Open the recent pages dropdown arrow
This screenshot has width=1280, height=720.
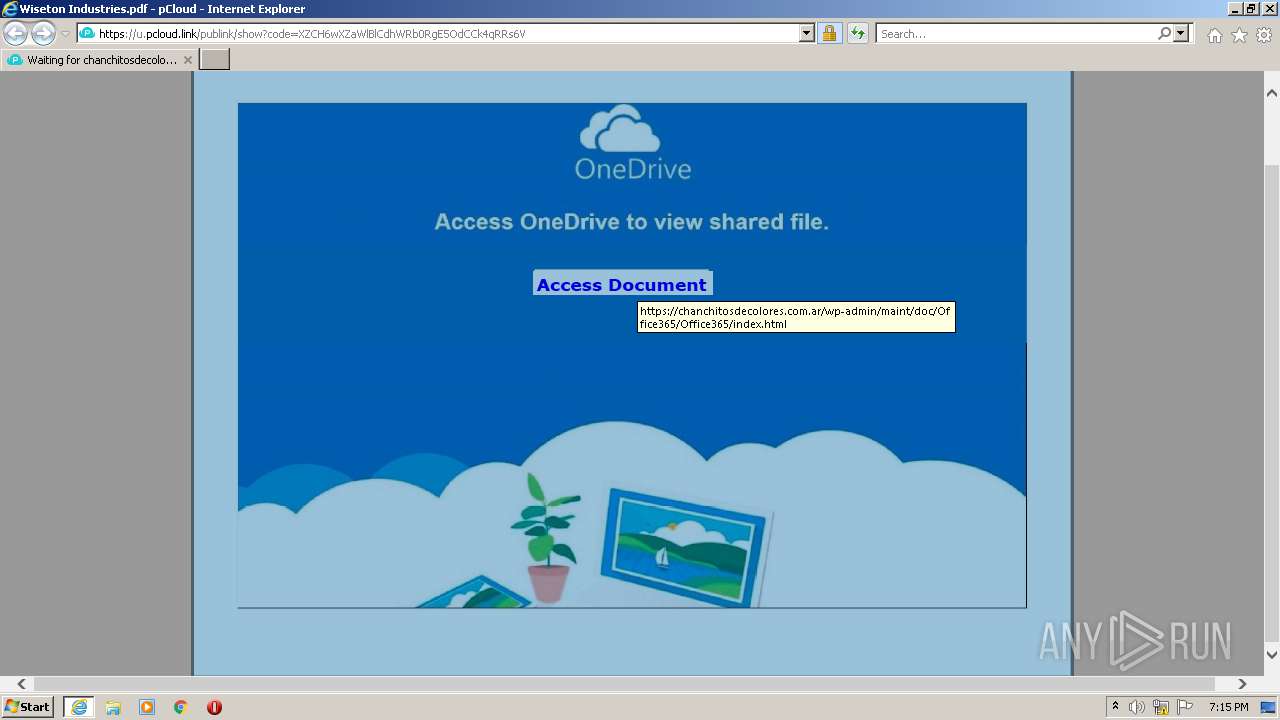pos(65,34)
